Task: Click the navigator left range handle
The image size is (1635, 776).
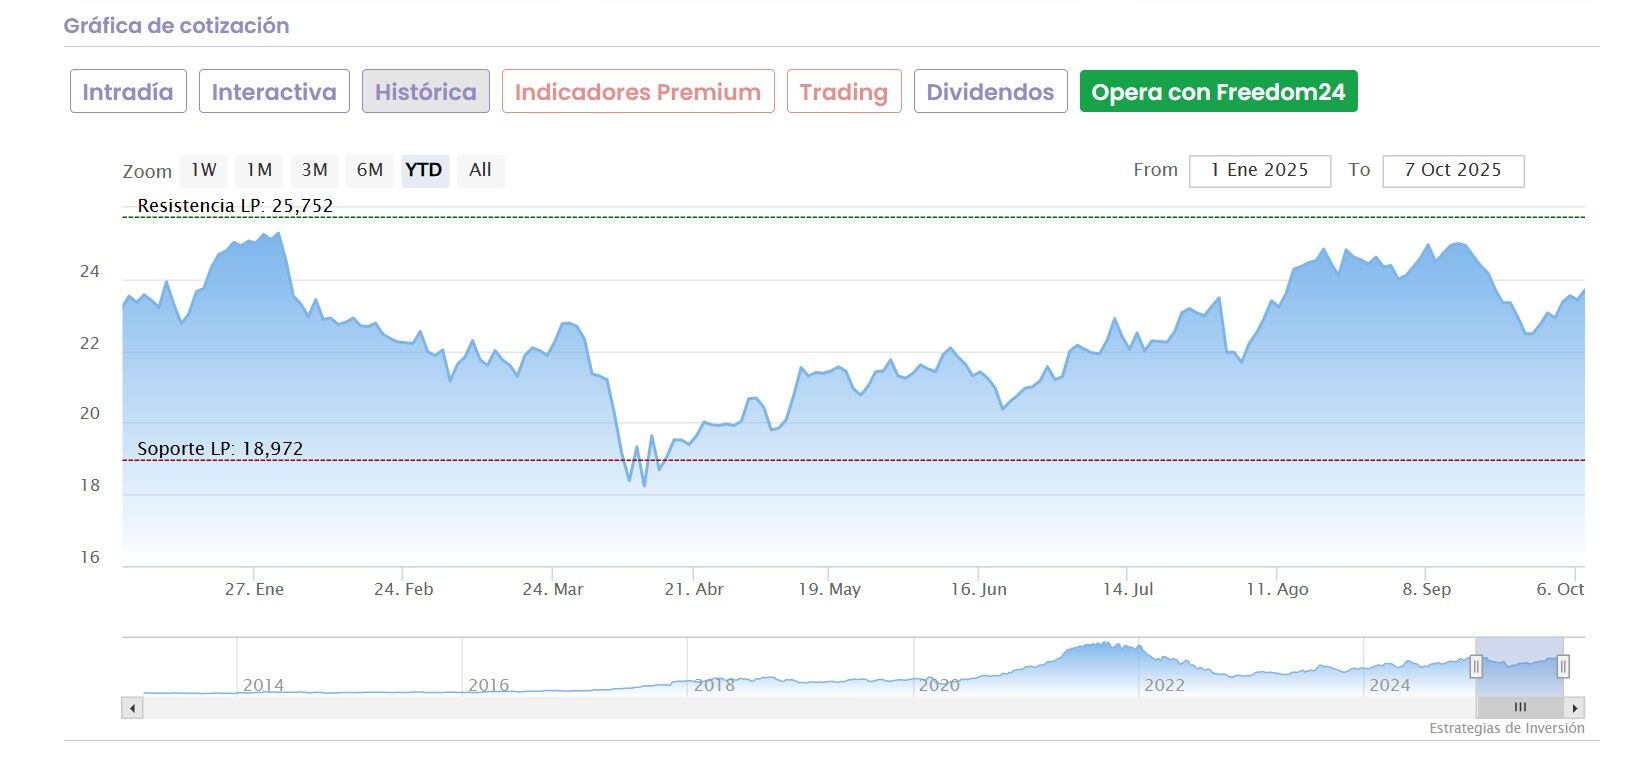Action: [x=1476, y=666]
